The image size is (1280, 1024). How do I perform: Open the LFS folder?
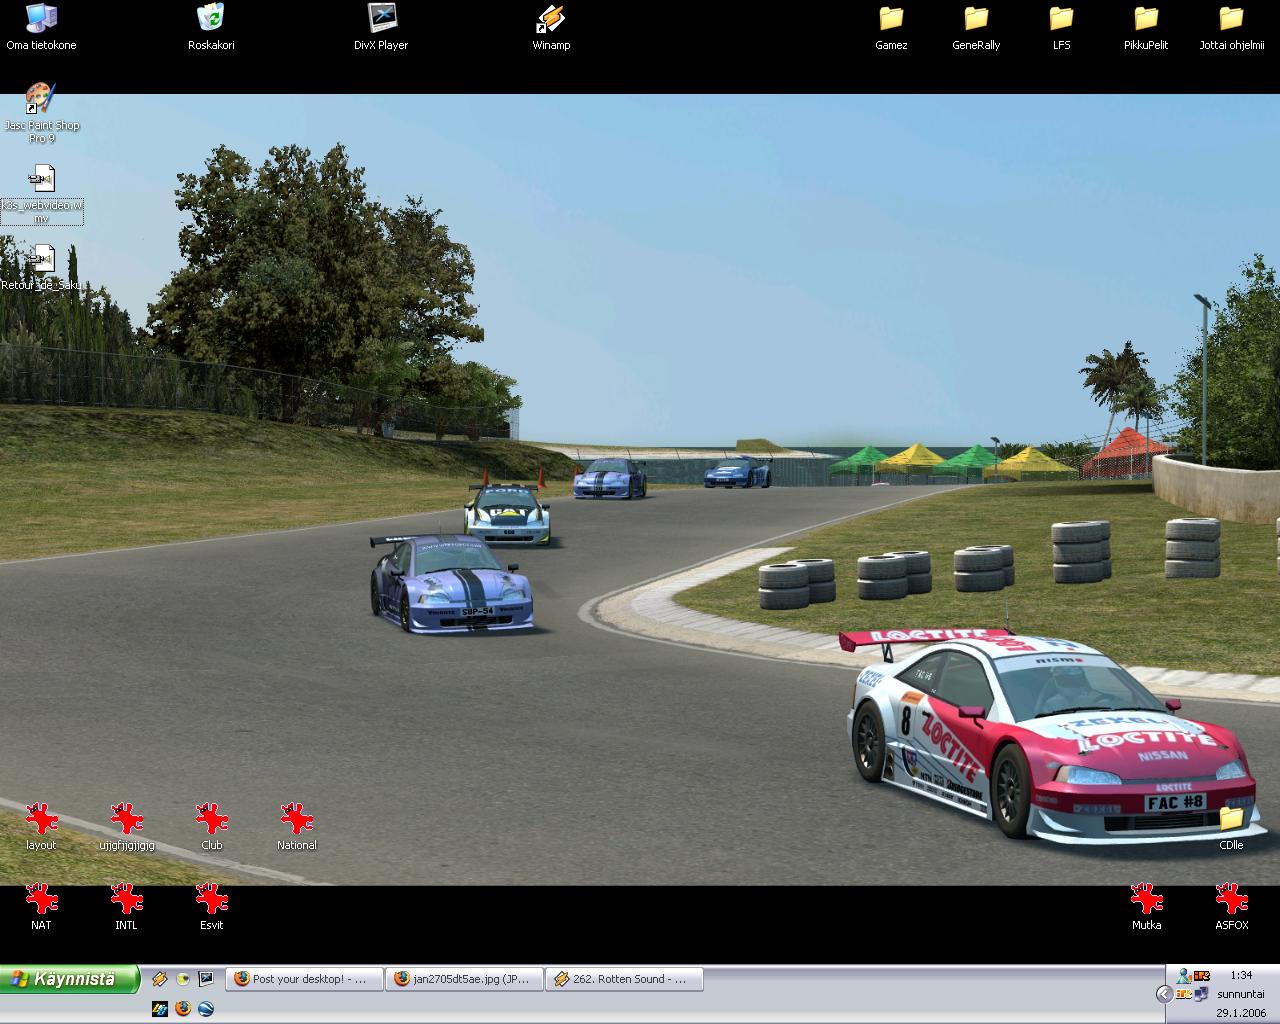[1061, 27]
